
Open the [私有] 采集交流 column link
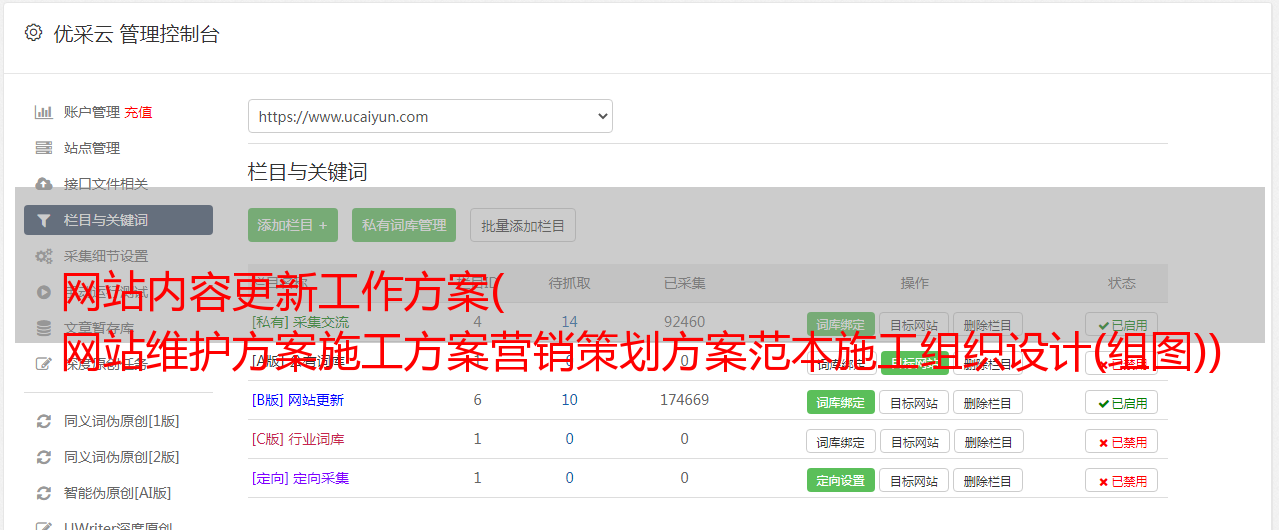300,322
